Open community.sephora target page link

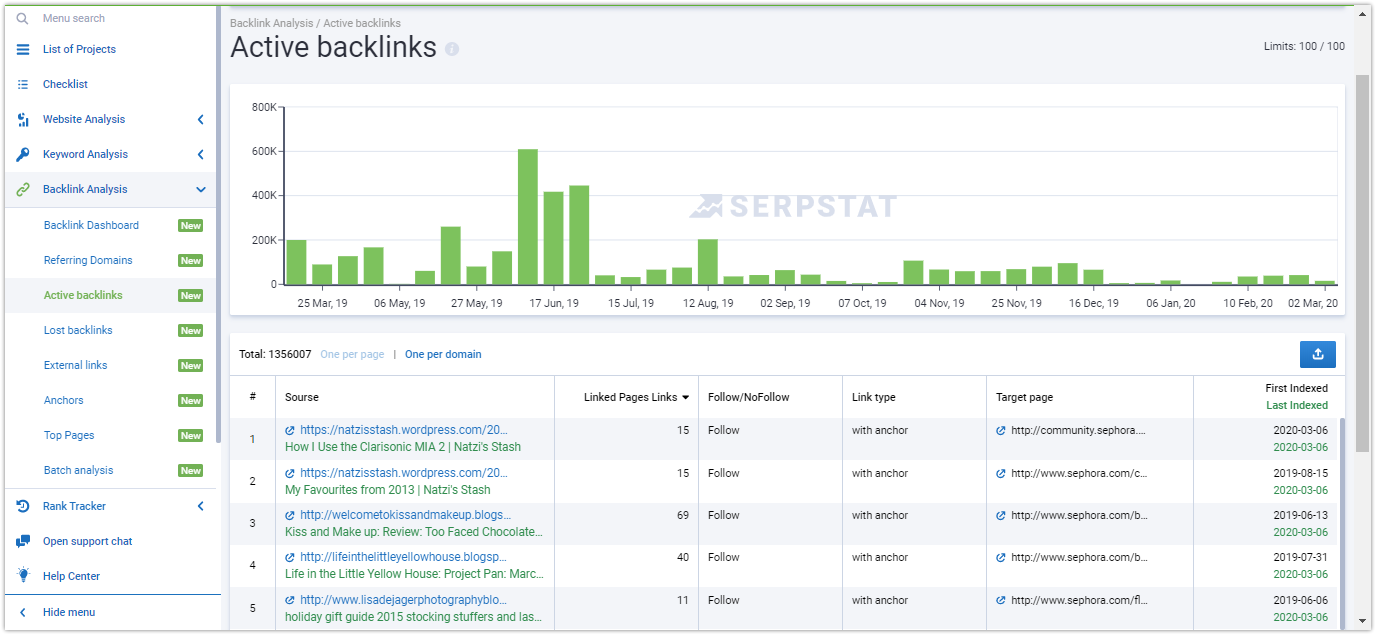[x=1078, y=431]
